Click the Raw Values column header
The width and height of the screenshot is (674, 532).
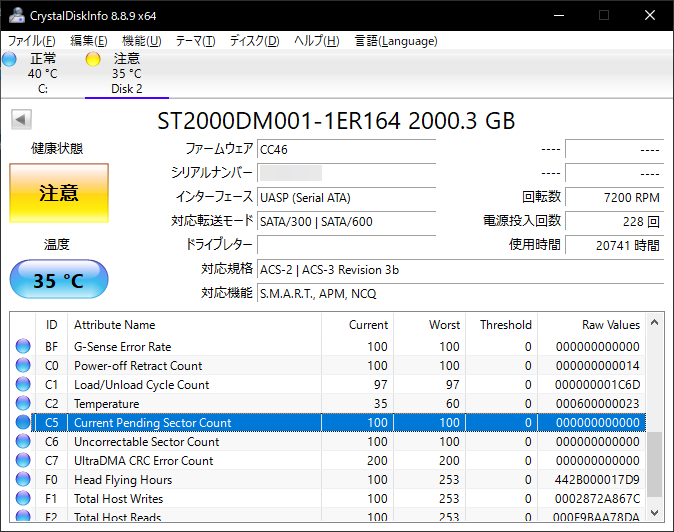(592, 325)
